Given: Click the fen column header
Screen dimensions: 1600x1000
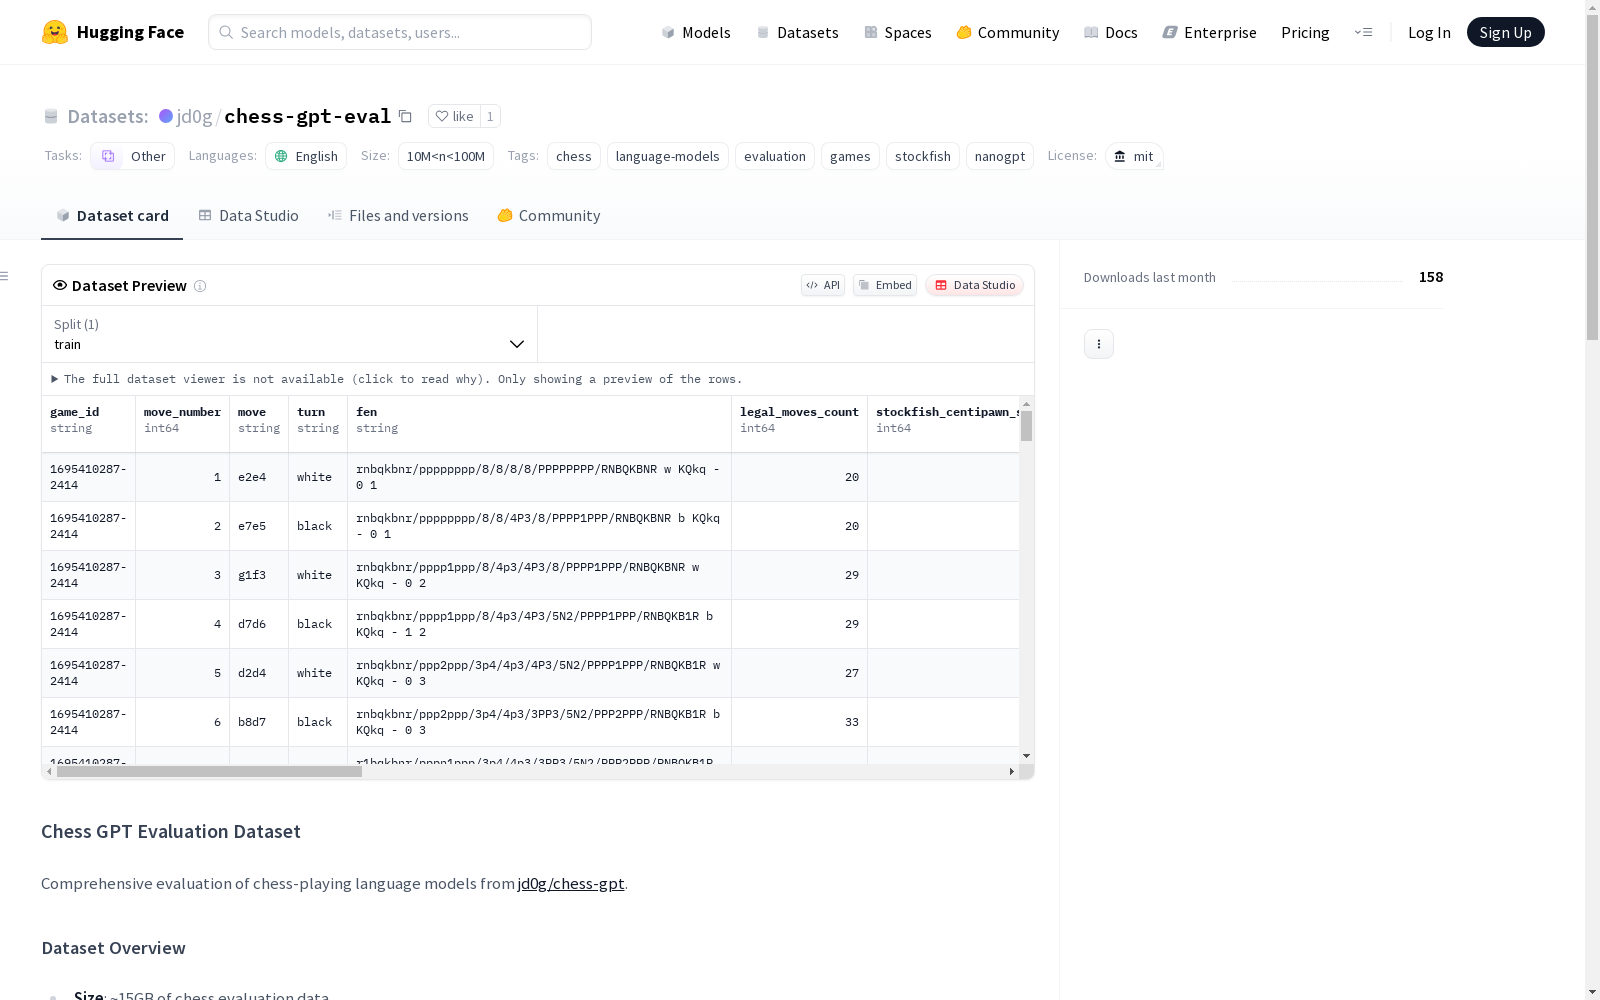Looking at the screenshot, I should (x=539, y=424).
